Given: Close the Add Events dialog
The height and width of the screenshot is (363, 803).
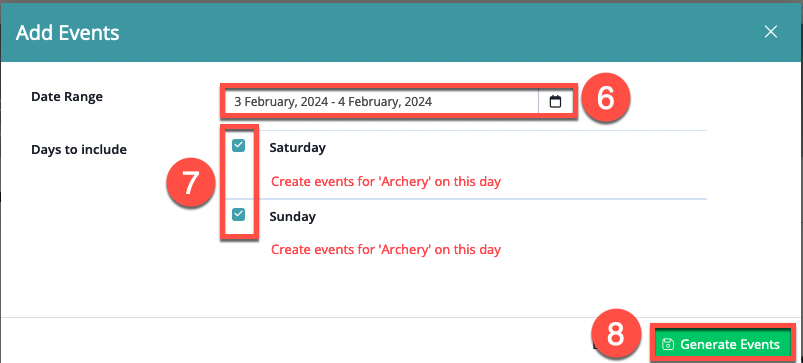Looking at the screenshot, I should click(x=771, y=32).
